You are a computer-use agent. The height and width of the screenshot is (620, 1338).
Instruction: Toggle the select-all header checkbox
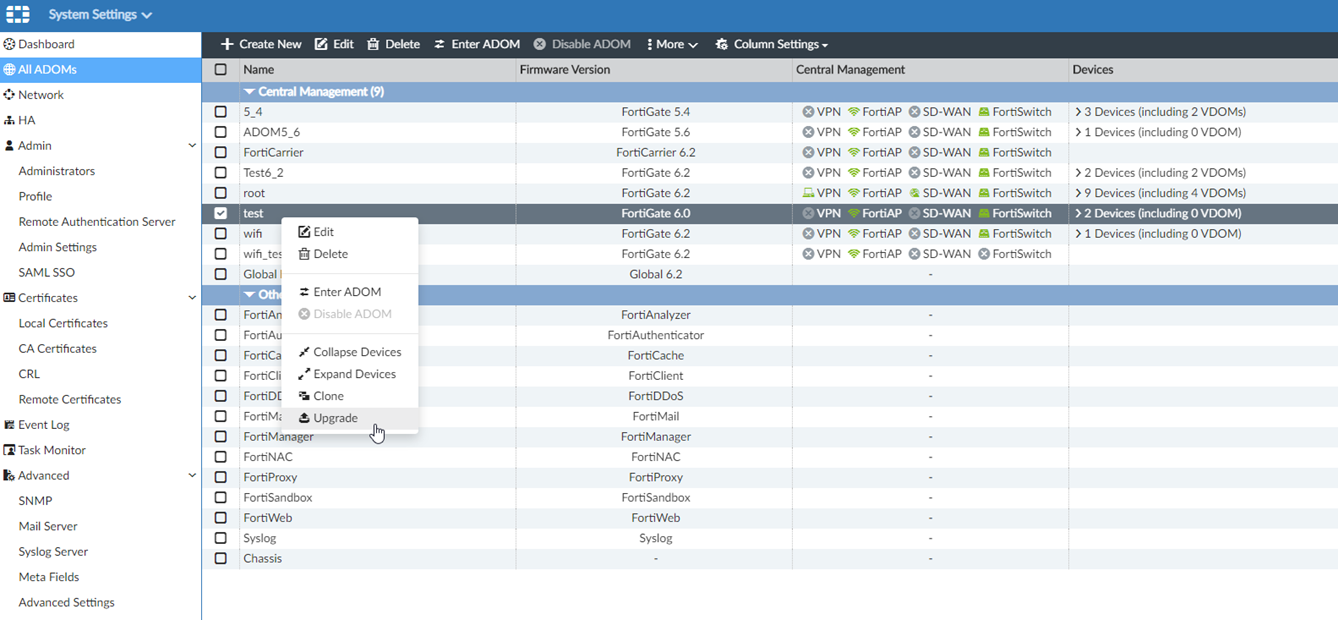click(x=221, y=70)
